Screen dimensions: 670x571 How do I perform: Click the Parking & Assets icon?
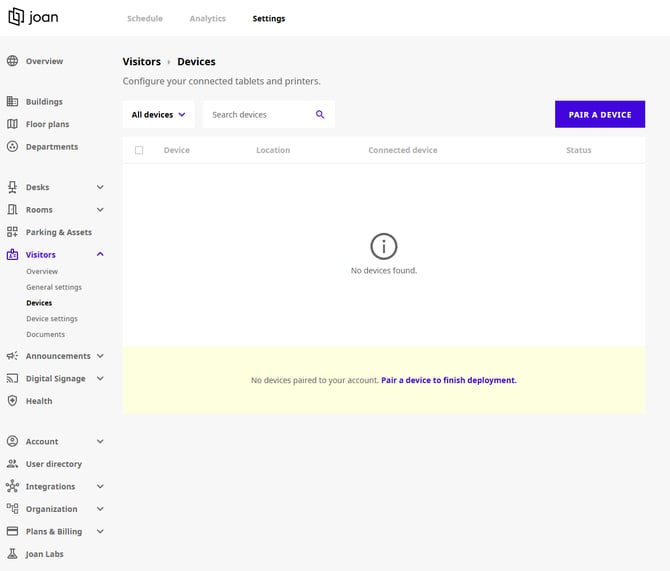[12, 232]
